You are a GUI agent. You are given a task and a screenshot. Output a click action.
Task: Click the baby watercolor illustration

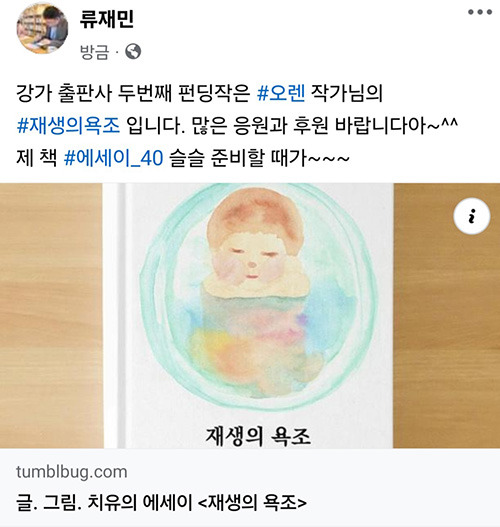tap(258, 296)
